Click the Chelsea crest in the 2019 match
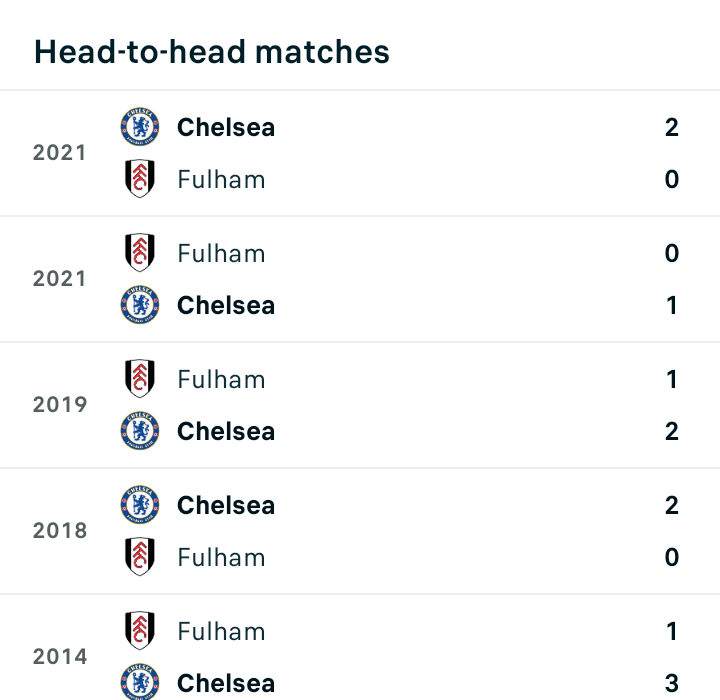The width and height of the screenshot is (720, 700). pyautogui.click(x=140, y=431)
